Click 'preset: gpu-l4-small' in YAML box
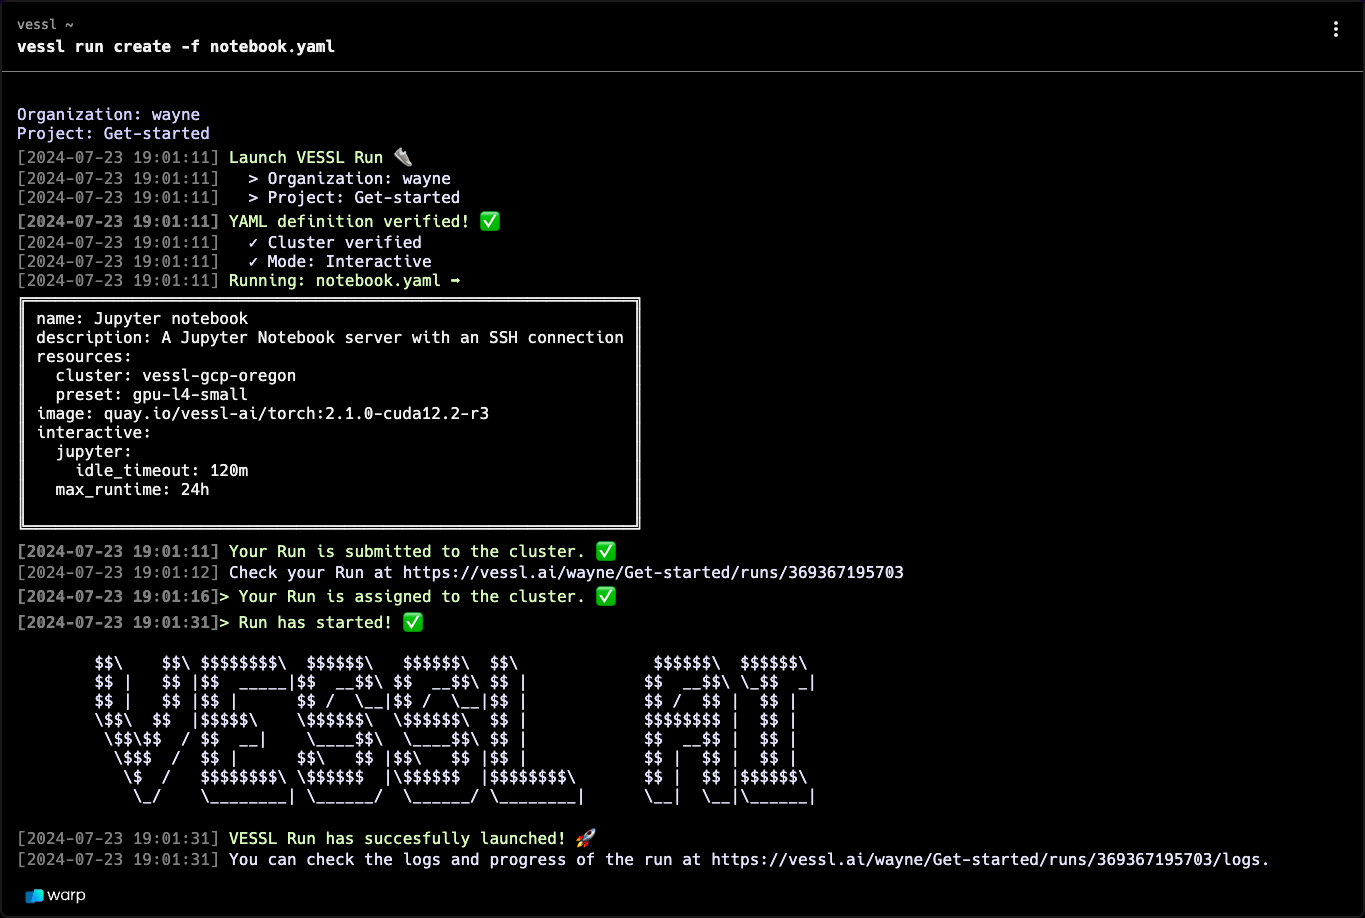Screen dimensions: 1365x918 152,394
